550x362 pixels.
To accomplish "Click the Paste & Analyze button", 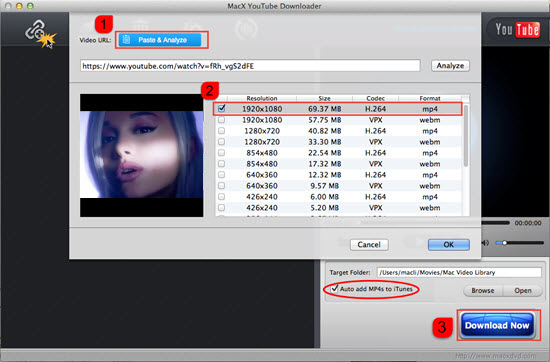I will 160,40.
